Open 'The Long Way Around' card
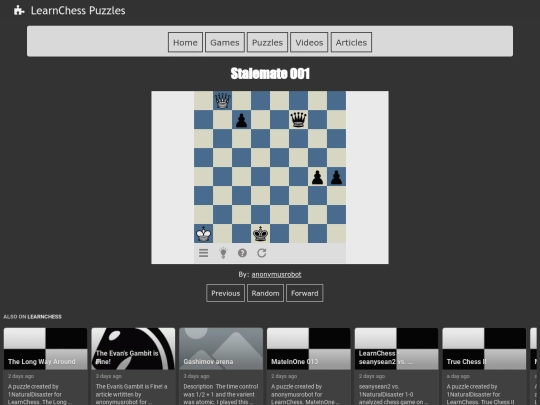Image resolution: width=540 pixels, height=405 pixels. [x=45, y=366]
